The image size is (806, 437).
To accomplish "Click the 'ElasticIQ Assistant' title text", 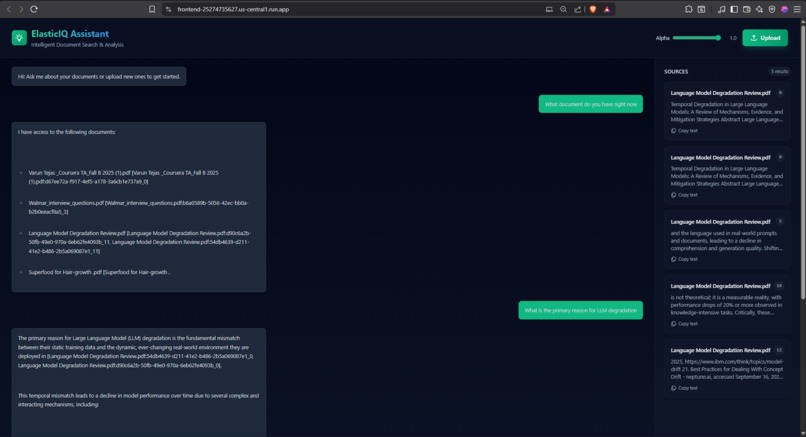I will pos(70,34).
